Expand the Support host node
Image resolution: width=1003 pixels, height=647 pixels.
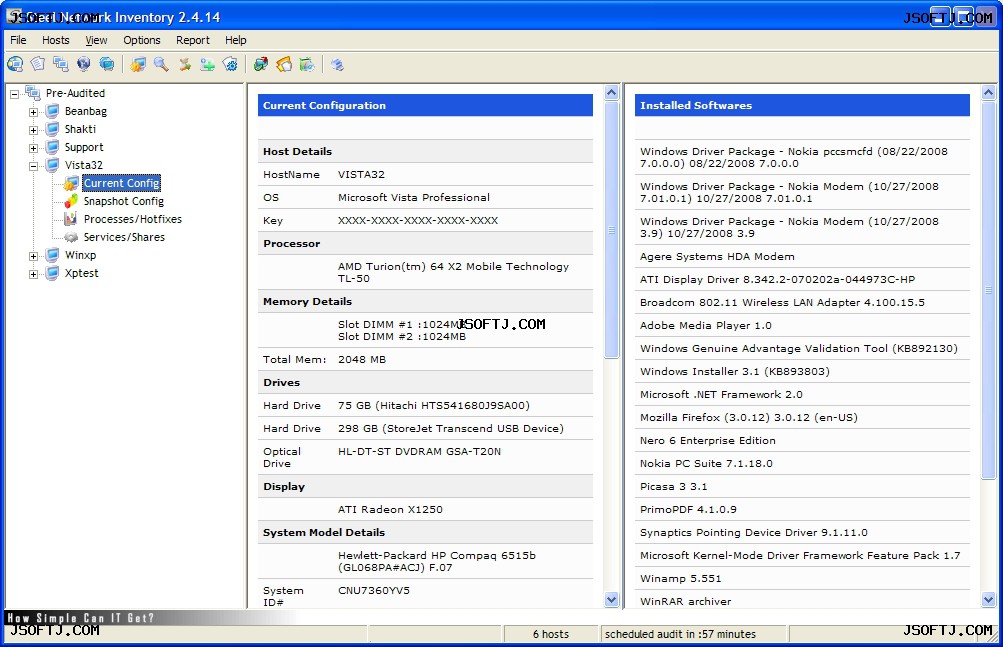[33, 148]
